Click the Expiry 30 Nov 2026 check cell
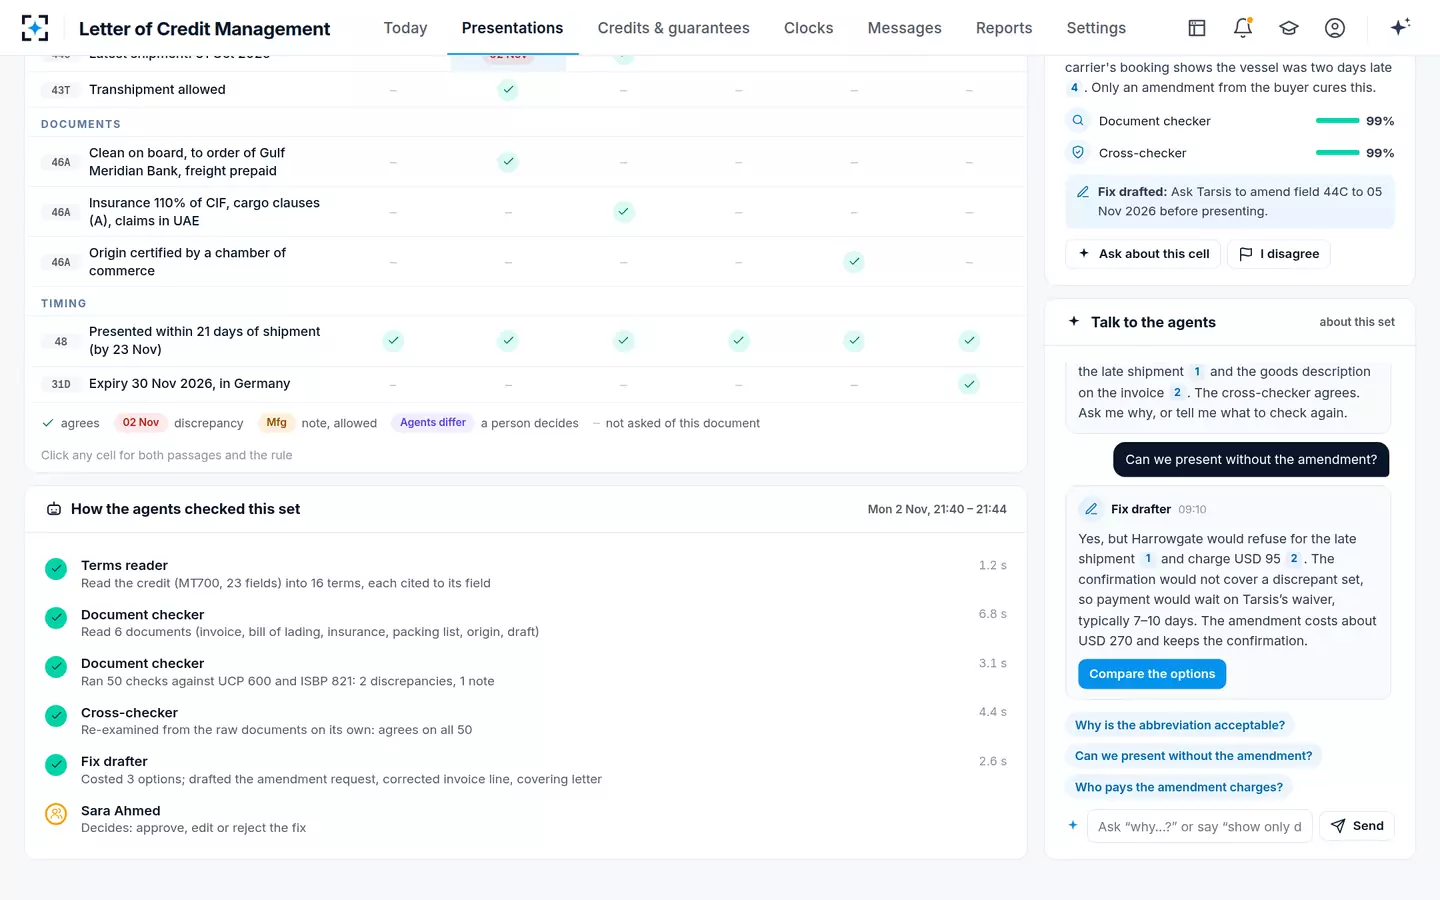Image resolution: width=1440 pixels, height=900 pixels. tap(969, 384)
